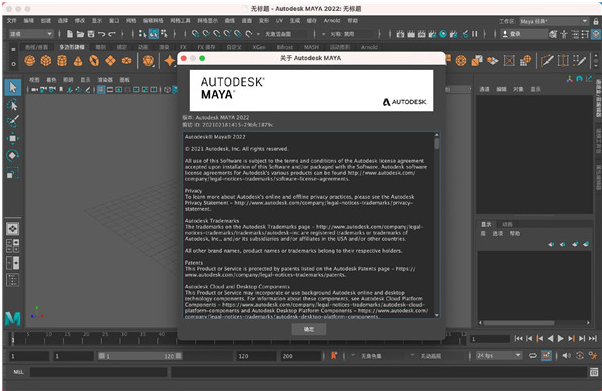Open the menu set dropdown
This screenshot has height=391, width=602.
[31, 34]
